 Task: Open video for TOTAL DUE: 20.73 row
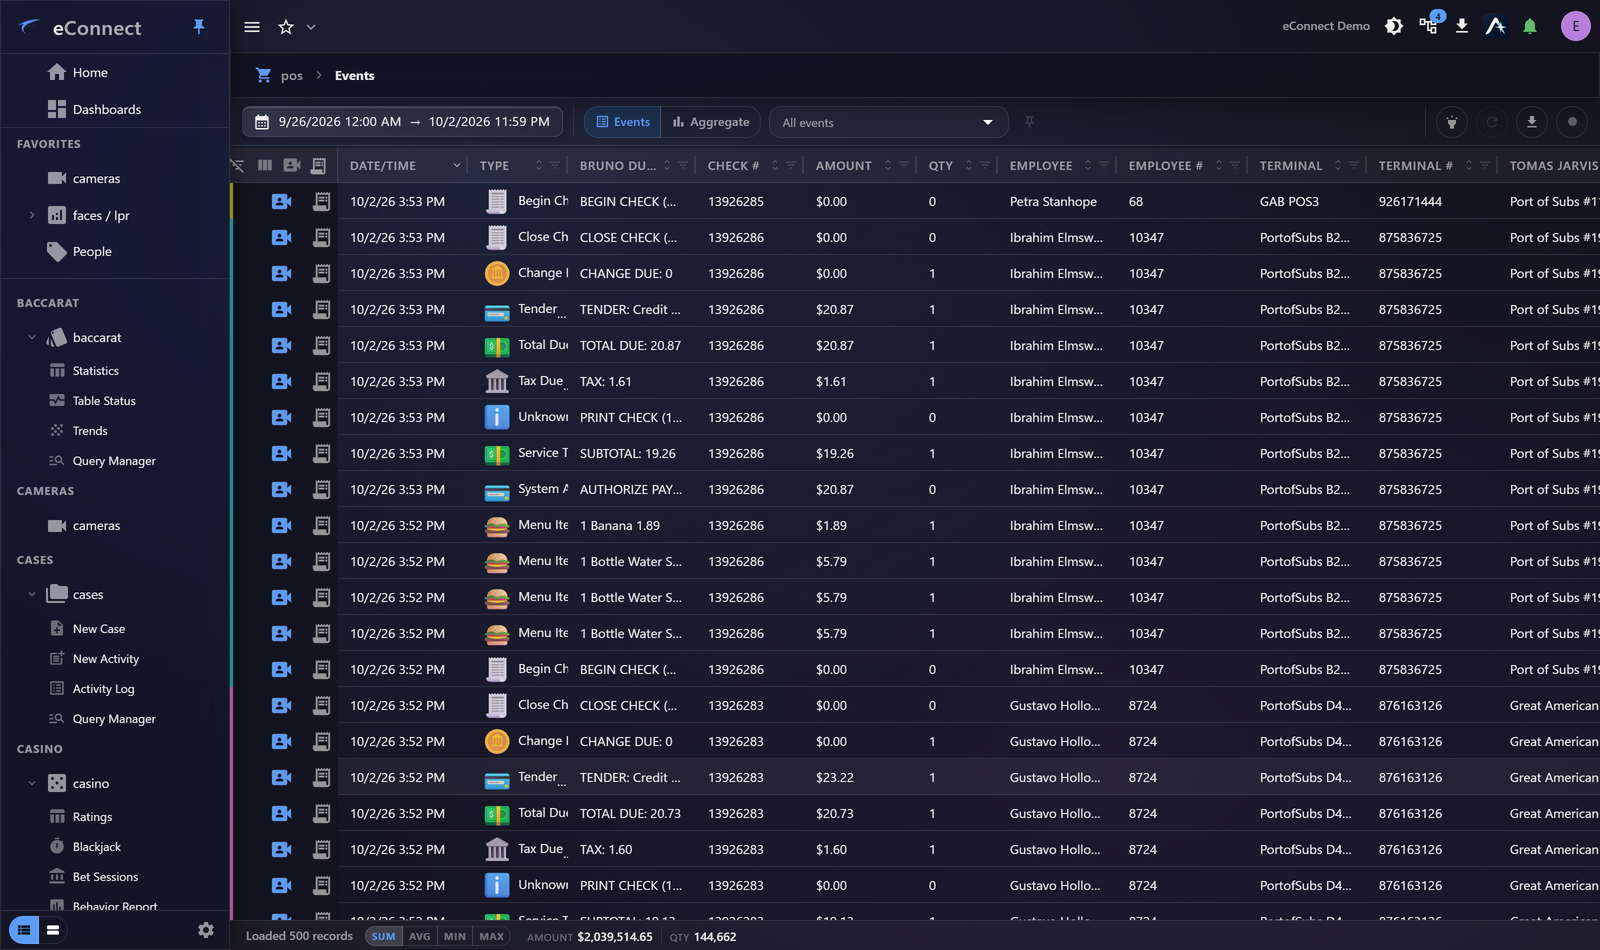click(x=282, y=813)
